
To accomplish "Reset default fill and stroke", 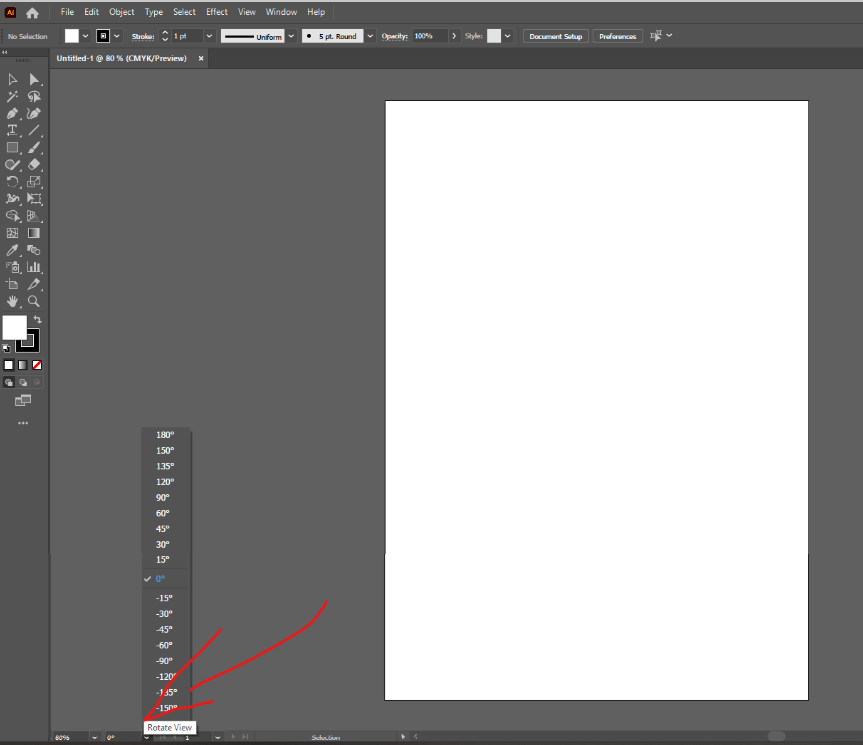I will pyautogui.click(x=6, y=348).
